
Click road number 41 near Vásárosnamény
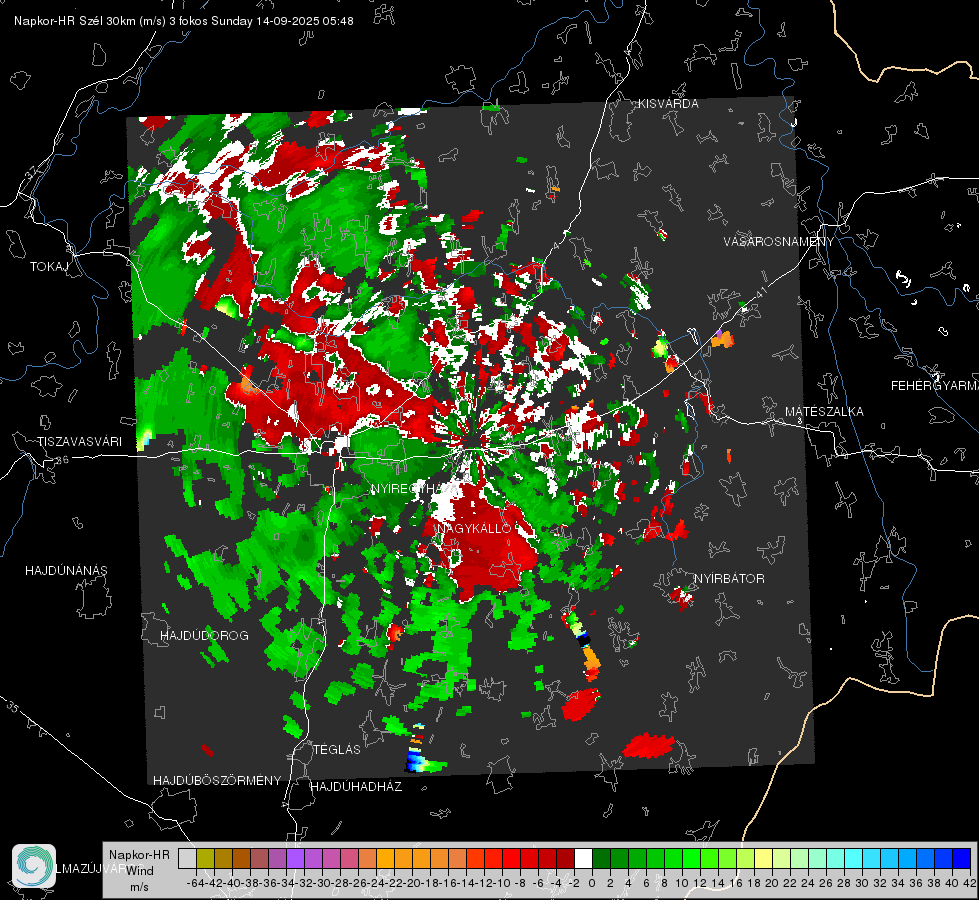pyautogui.click(x=760, y=292)
